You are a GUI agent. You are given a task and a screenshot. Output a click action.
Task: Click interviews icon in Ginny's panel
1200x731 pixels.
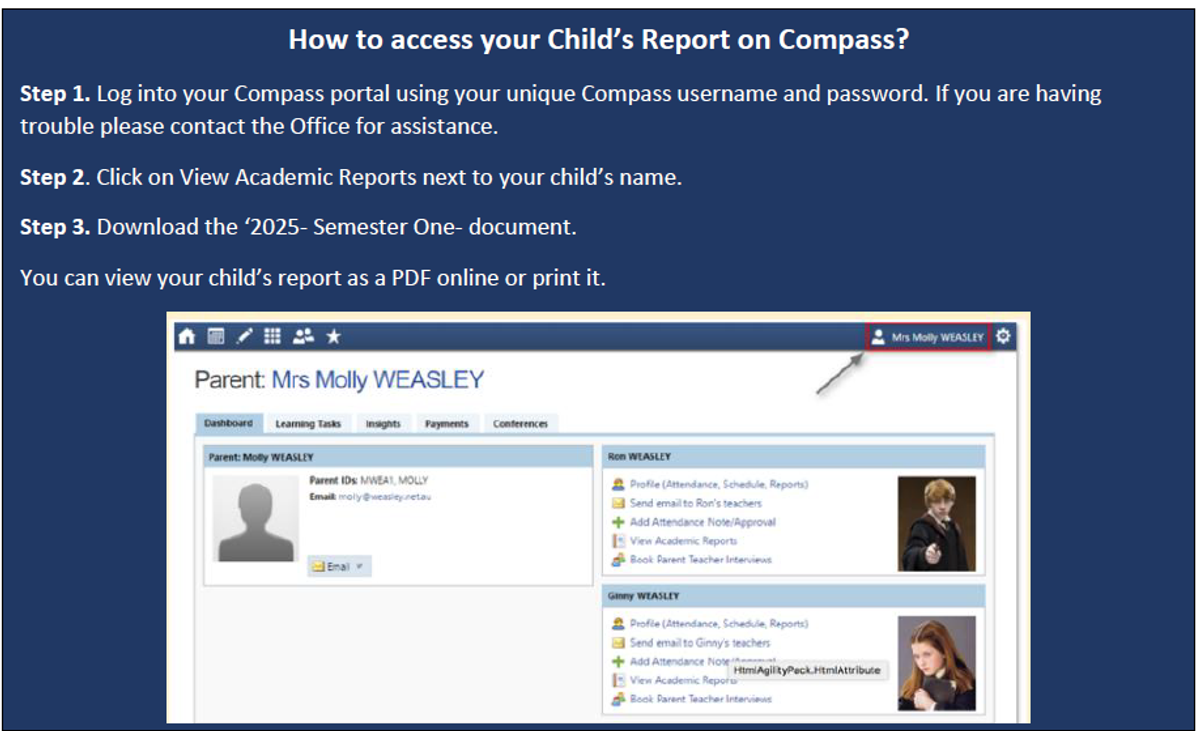618,699
